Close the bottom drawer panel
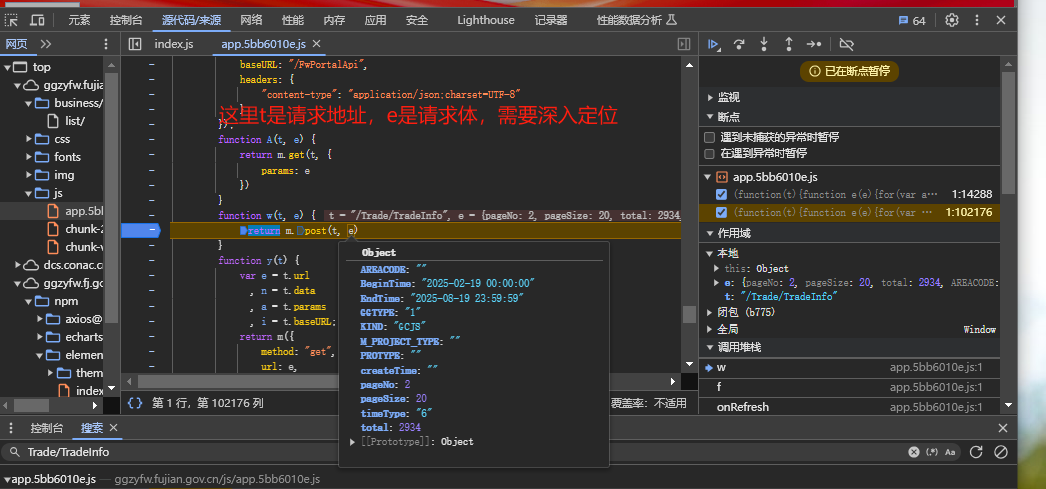Screen dimensions: 1046x489 point(1003,428)
